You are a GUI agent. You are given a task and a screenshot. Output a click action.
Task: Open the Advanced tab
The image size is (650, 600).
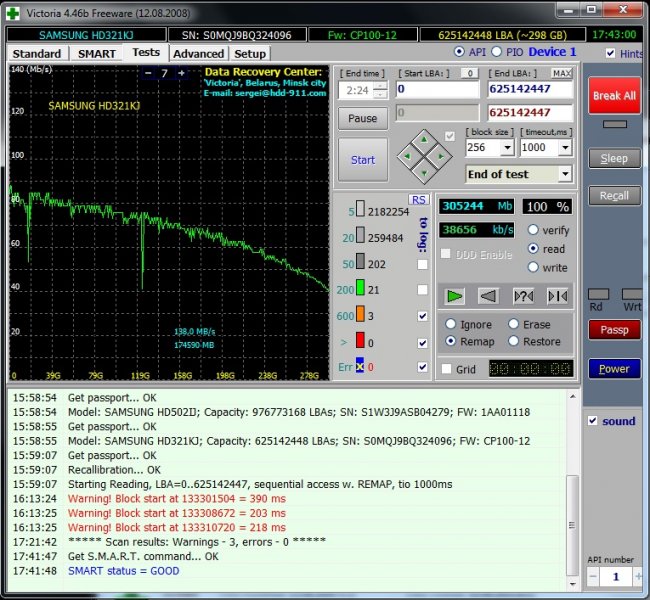(x=198, y=53)
